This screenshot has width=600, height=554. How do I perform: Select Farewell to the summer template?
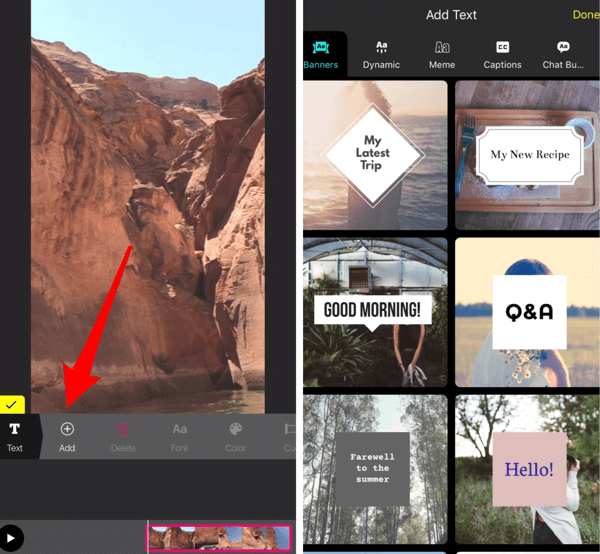(x=375, y=468)
